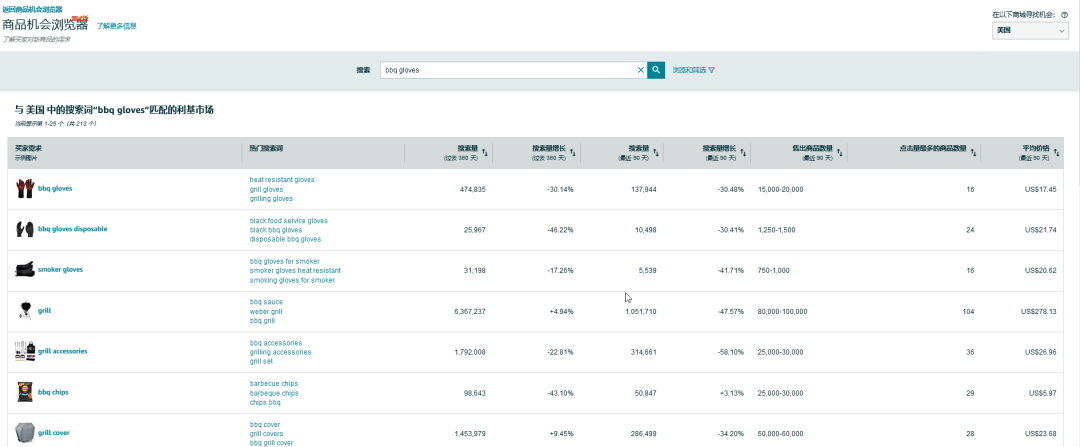Click the grill accessories product thumbnail
The image size is (1080, 447).
coord(25,352)
